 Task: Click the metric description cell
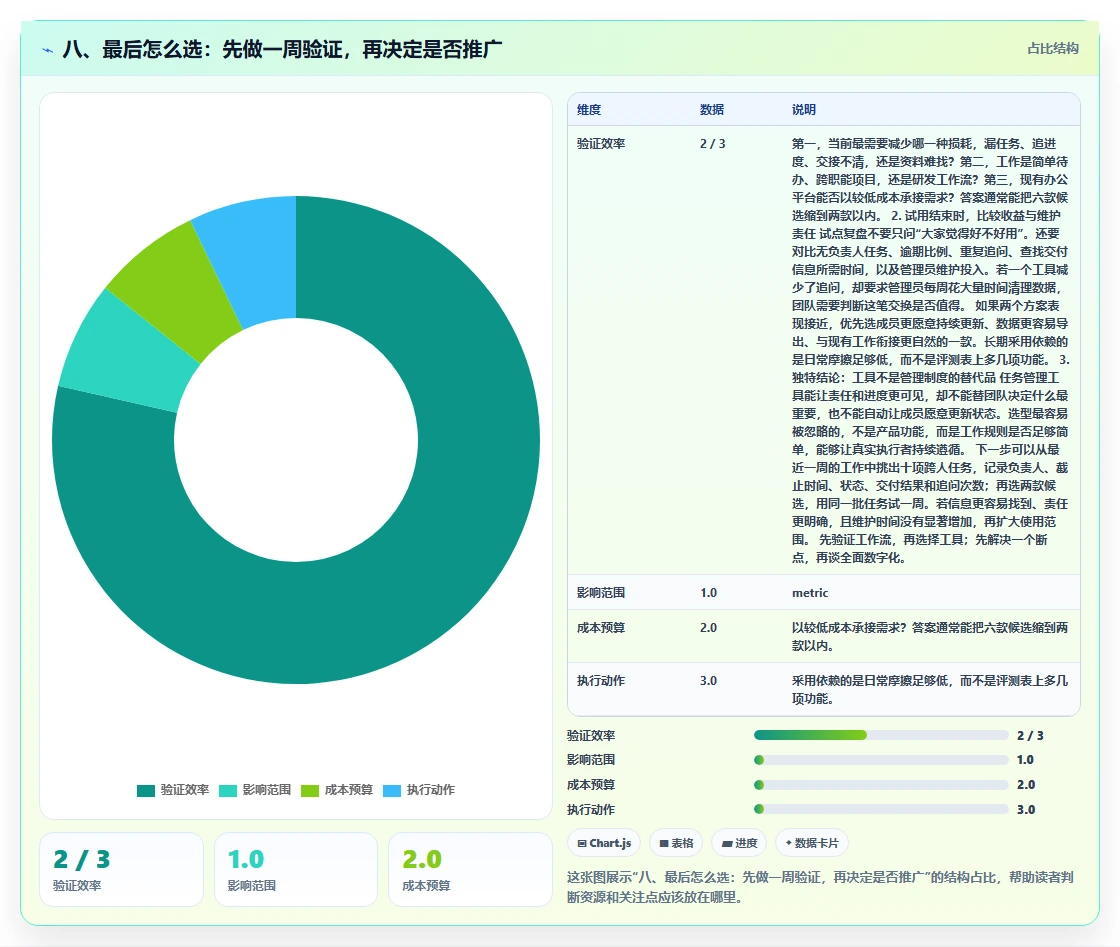pyautogui.click(x=810, y=593)
